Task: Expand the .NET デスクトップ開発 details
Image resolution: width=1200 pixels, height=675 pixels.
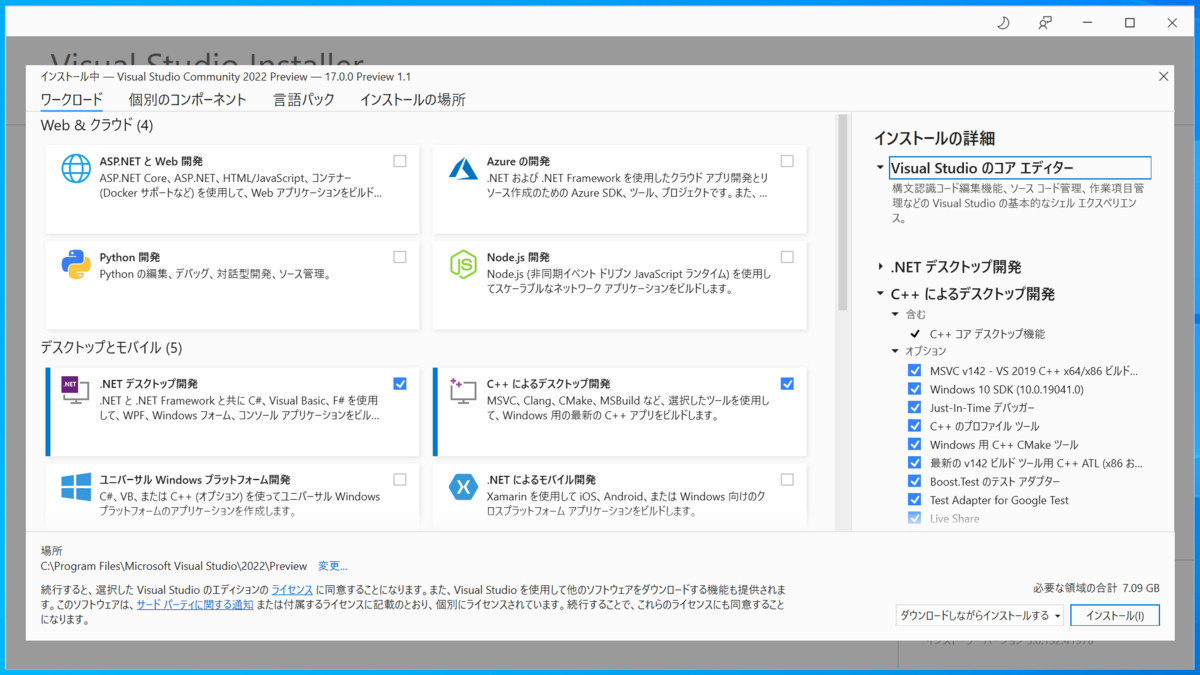Action: pyautogui.click(x=880, y=266)
